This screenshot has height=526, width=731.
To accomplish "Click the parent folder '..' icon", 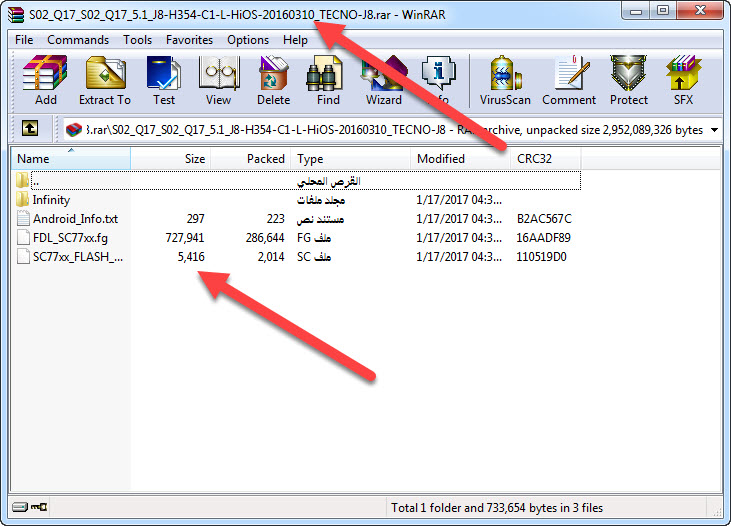I will pyautogui.click(x=22, y=180).
